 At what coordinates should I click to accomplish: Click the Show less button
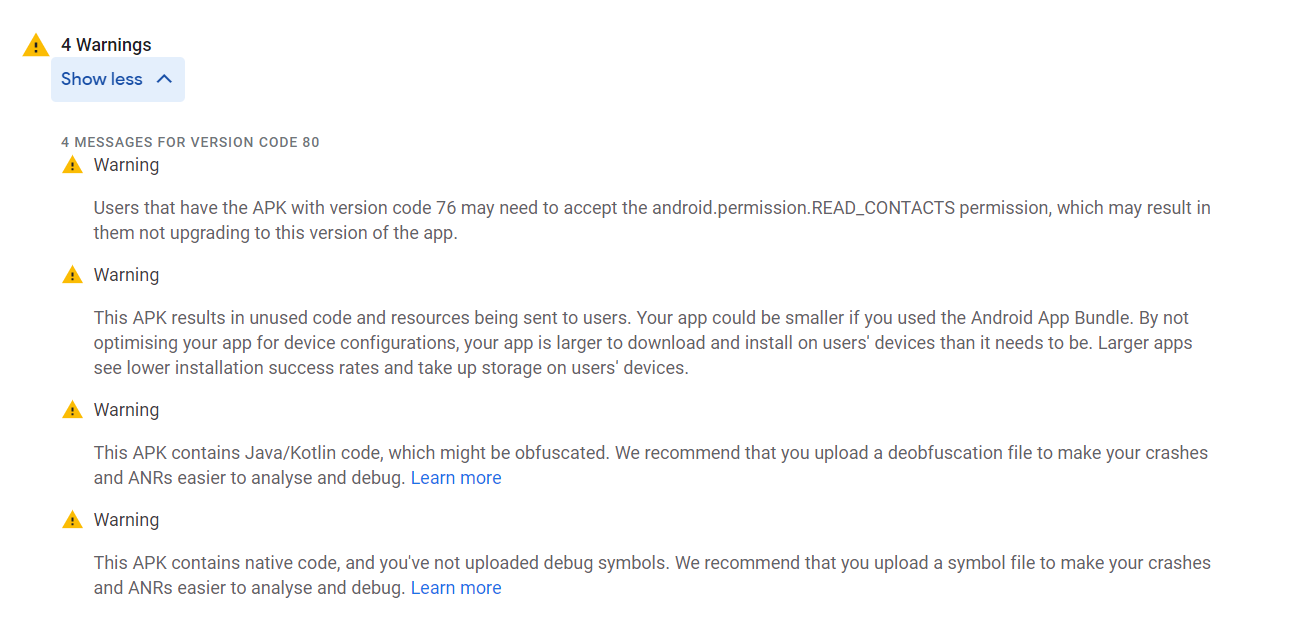[x=118, y=79]
